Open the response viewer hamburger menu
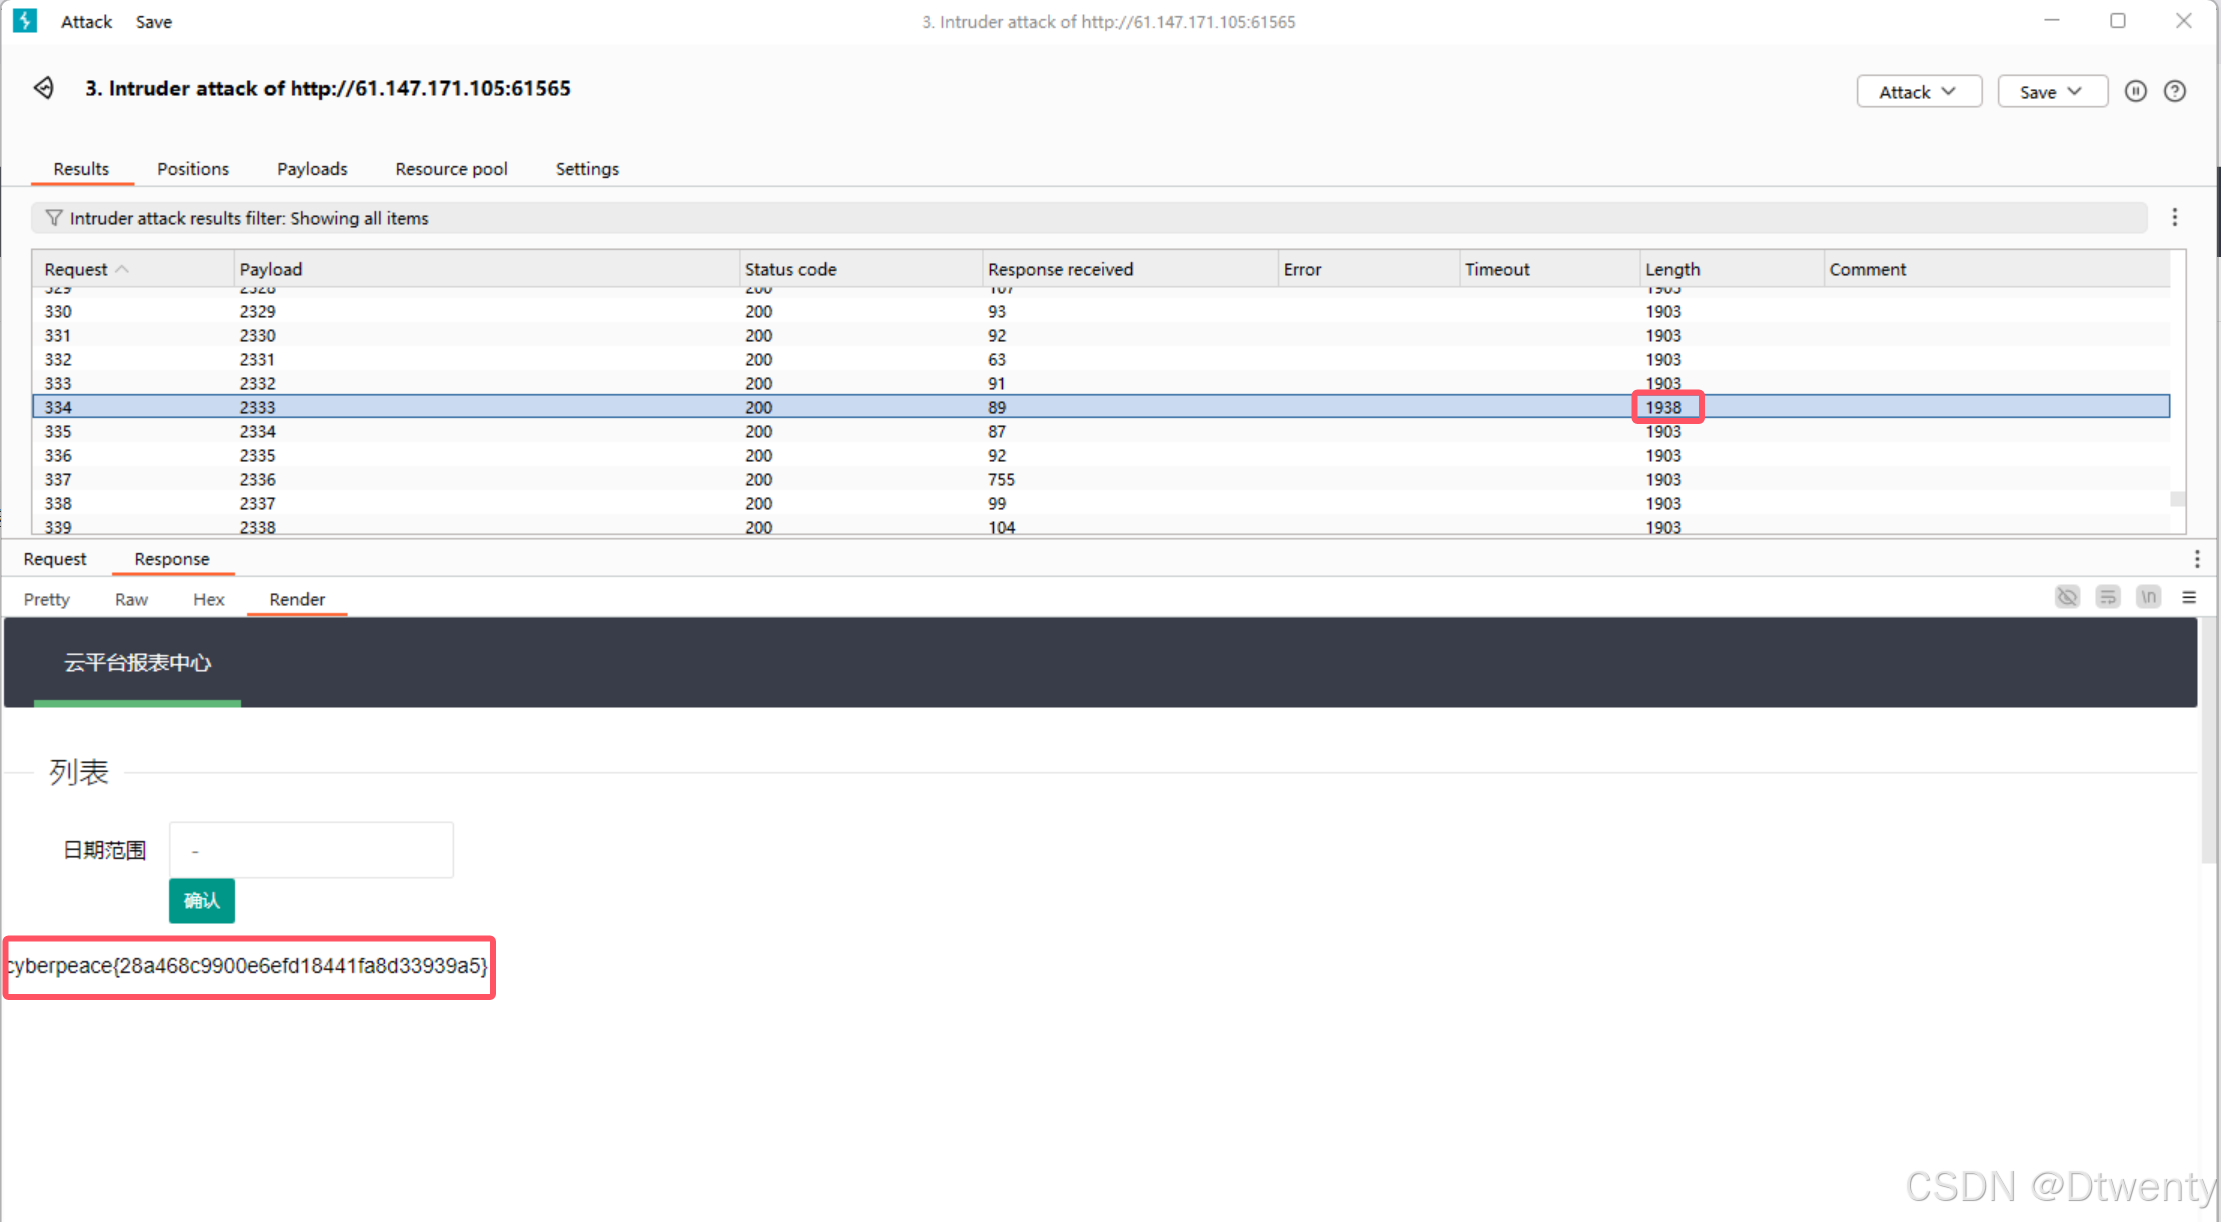 2189,597
